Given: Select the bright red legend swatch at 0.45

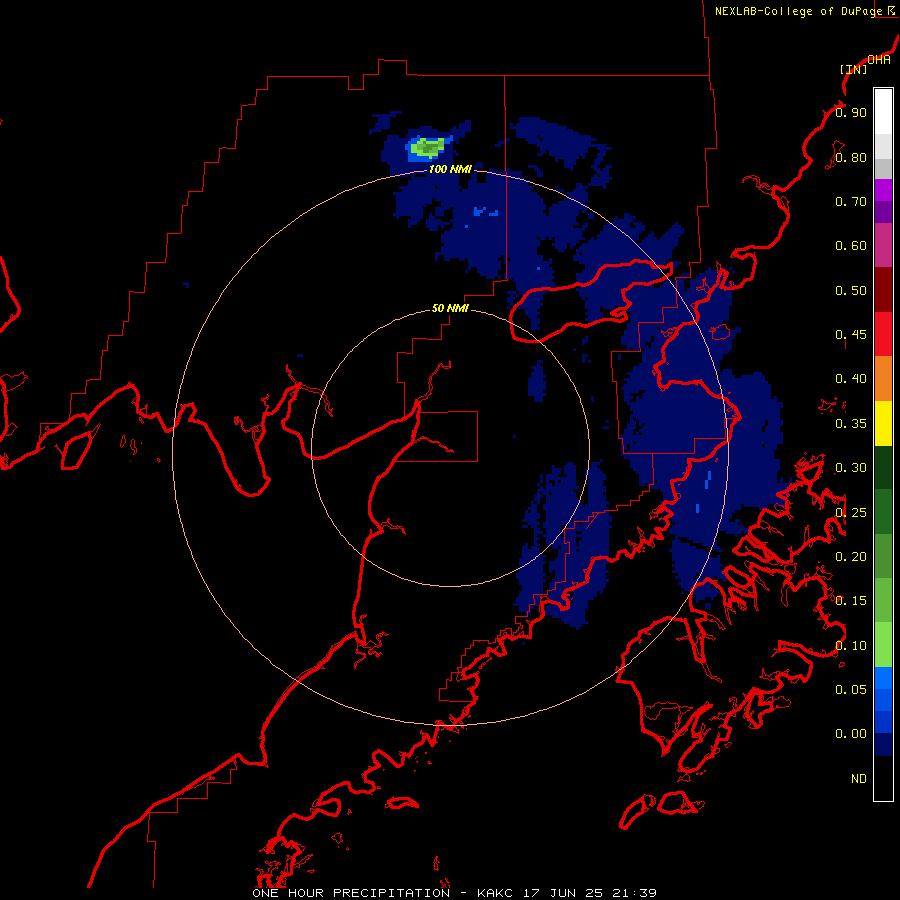Looking at the screenshot, I should coord(883,334).
